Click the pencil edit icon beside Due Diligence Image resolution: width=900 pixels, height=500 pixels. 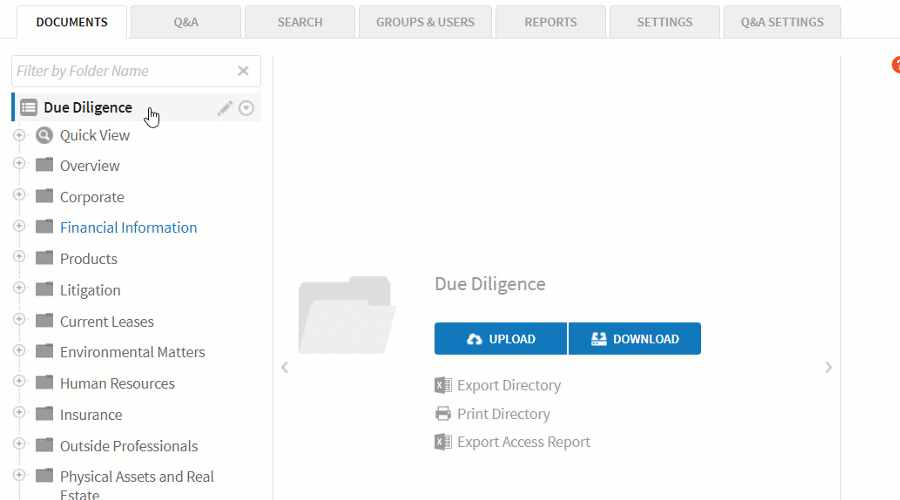click(225, 108)
